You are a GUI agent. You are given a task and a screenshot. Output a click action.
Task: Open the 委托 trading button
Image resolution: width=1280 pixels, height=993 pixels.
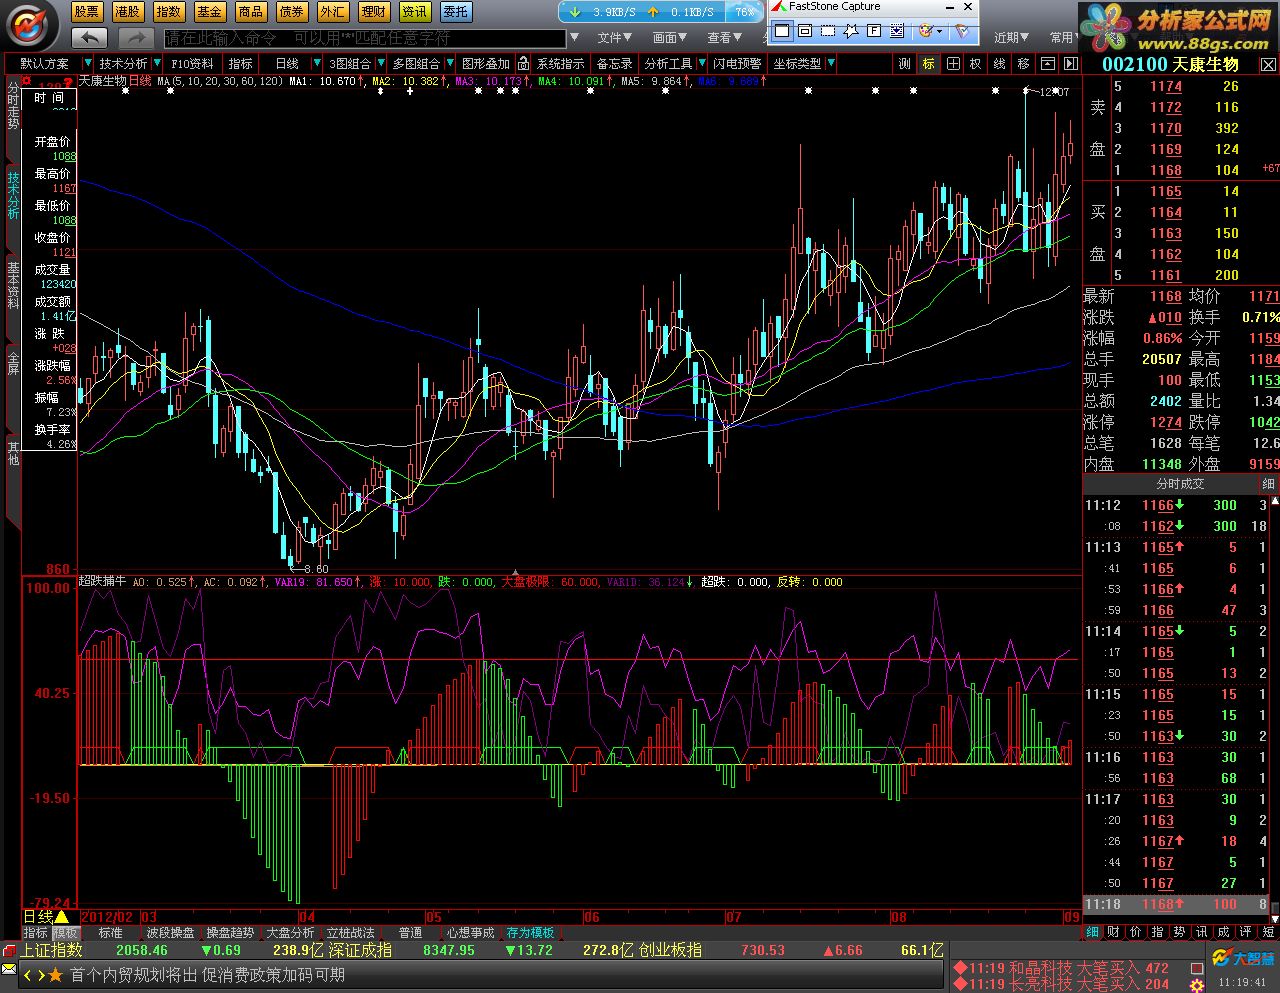coord(456,12)
